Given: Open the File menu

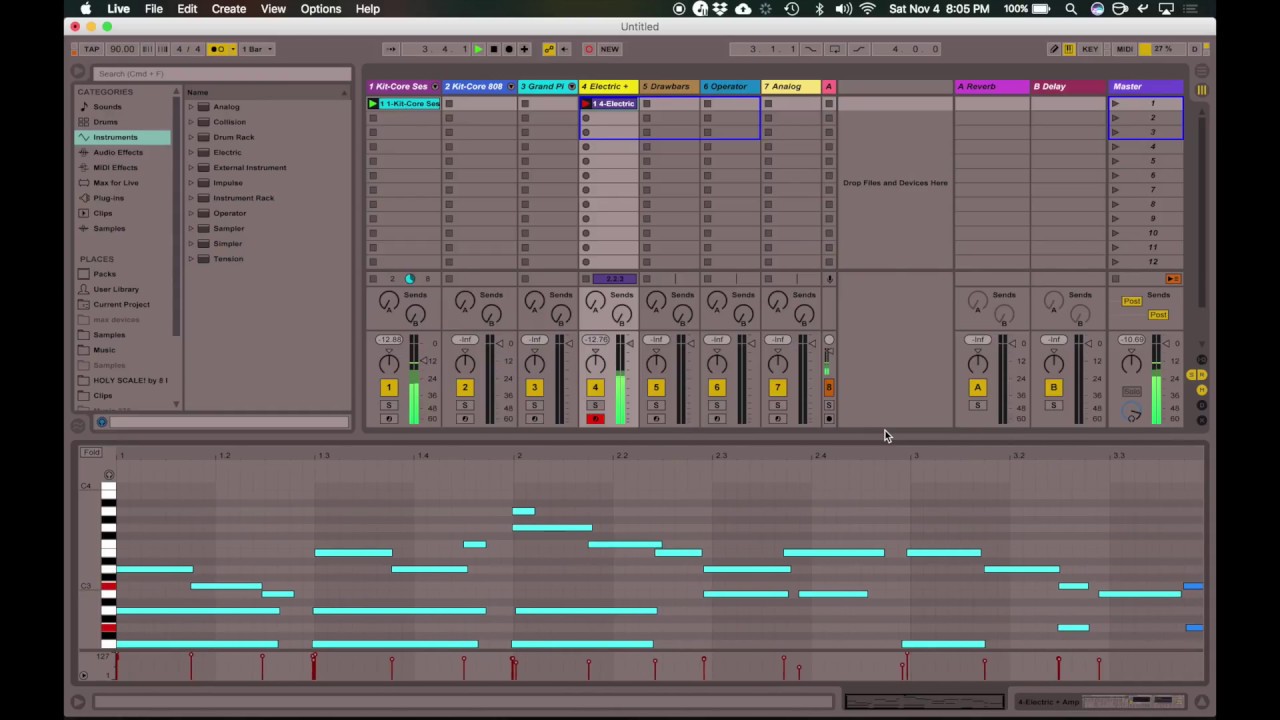Looking at the screenshot, I should tap(154, 9).
